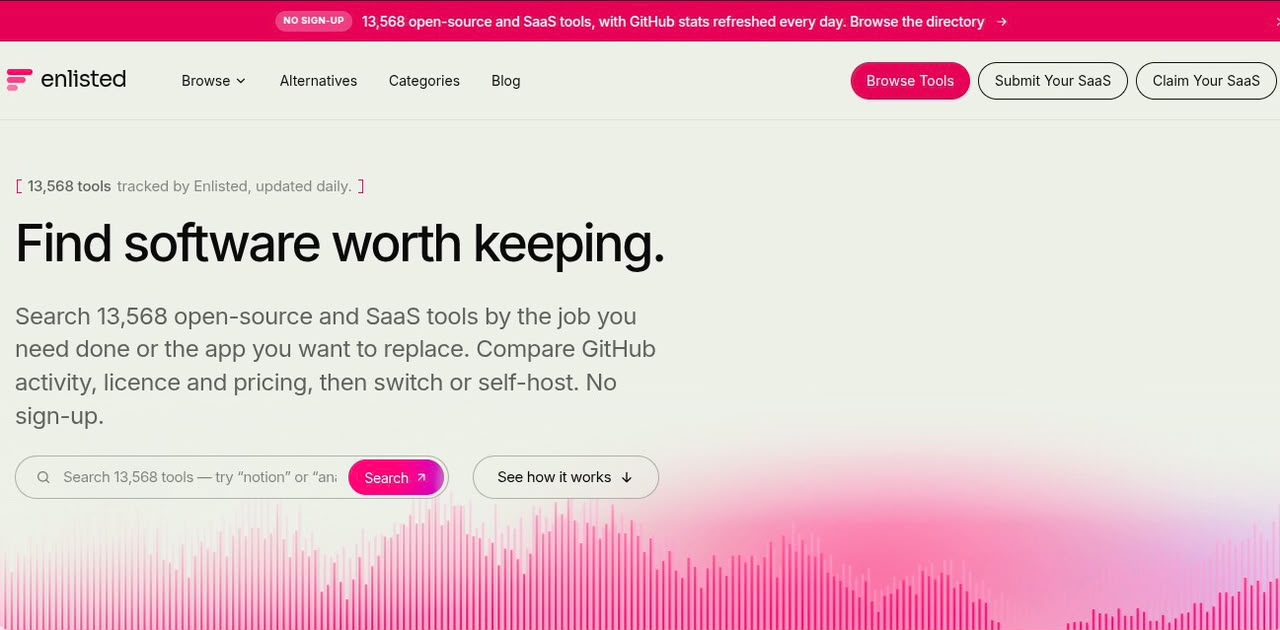Image resolution: width=1280 pixels, height=630 pixels.
Task: Click the "13,568 tools" tracked text
Action: pos(69,186)
